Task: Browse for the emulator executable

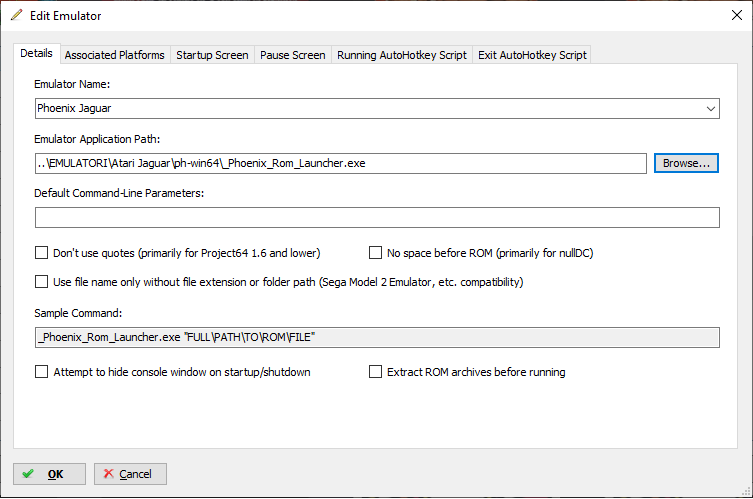Action: click(686, 163)
